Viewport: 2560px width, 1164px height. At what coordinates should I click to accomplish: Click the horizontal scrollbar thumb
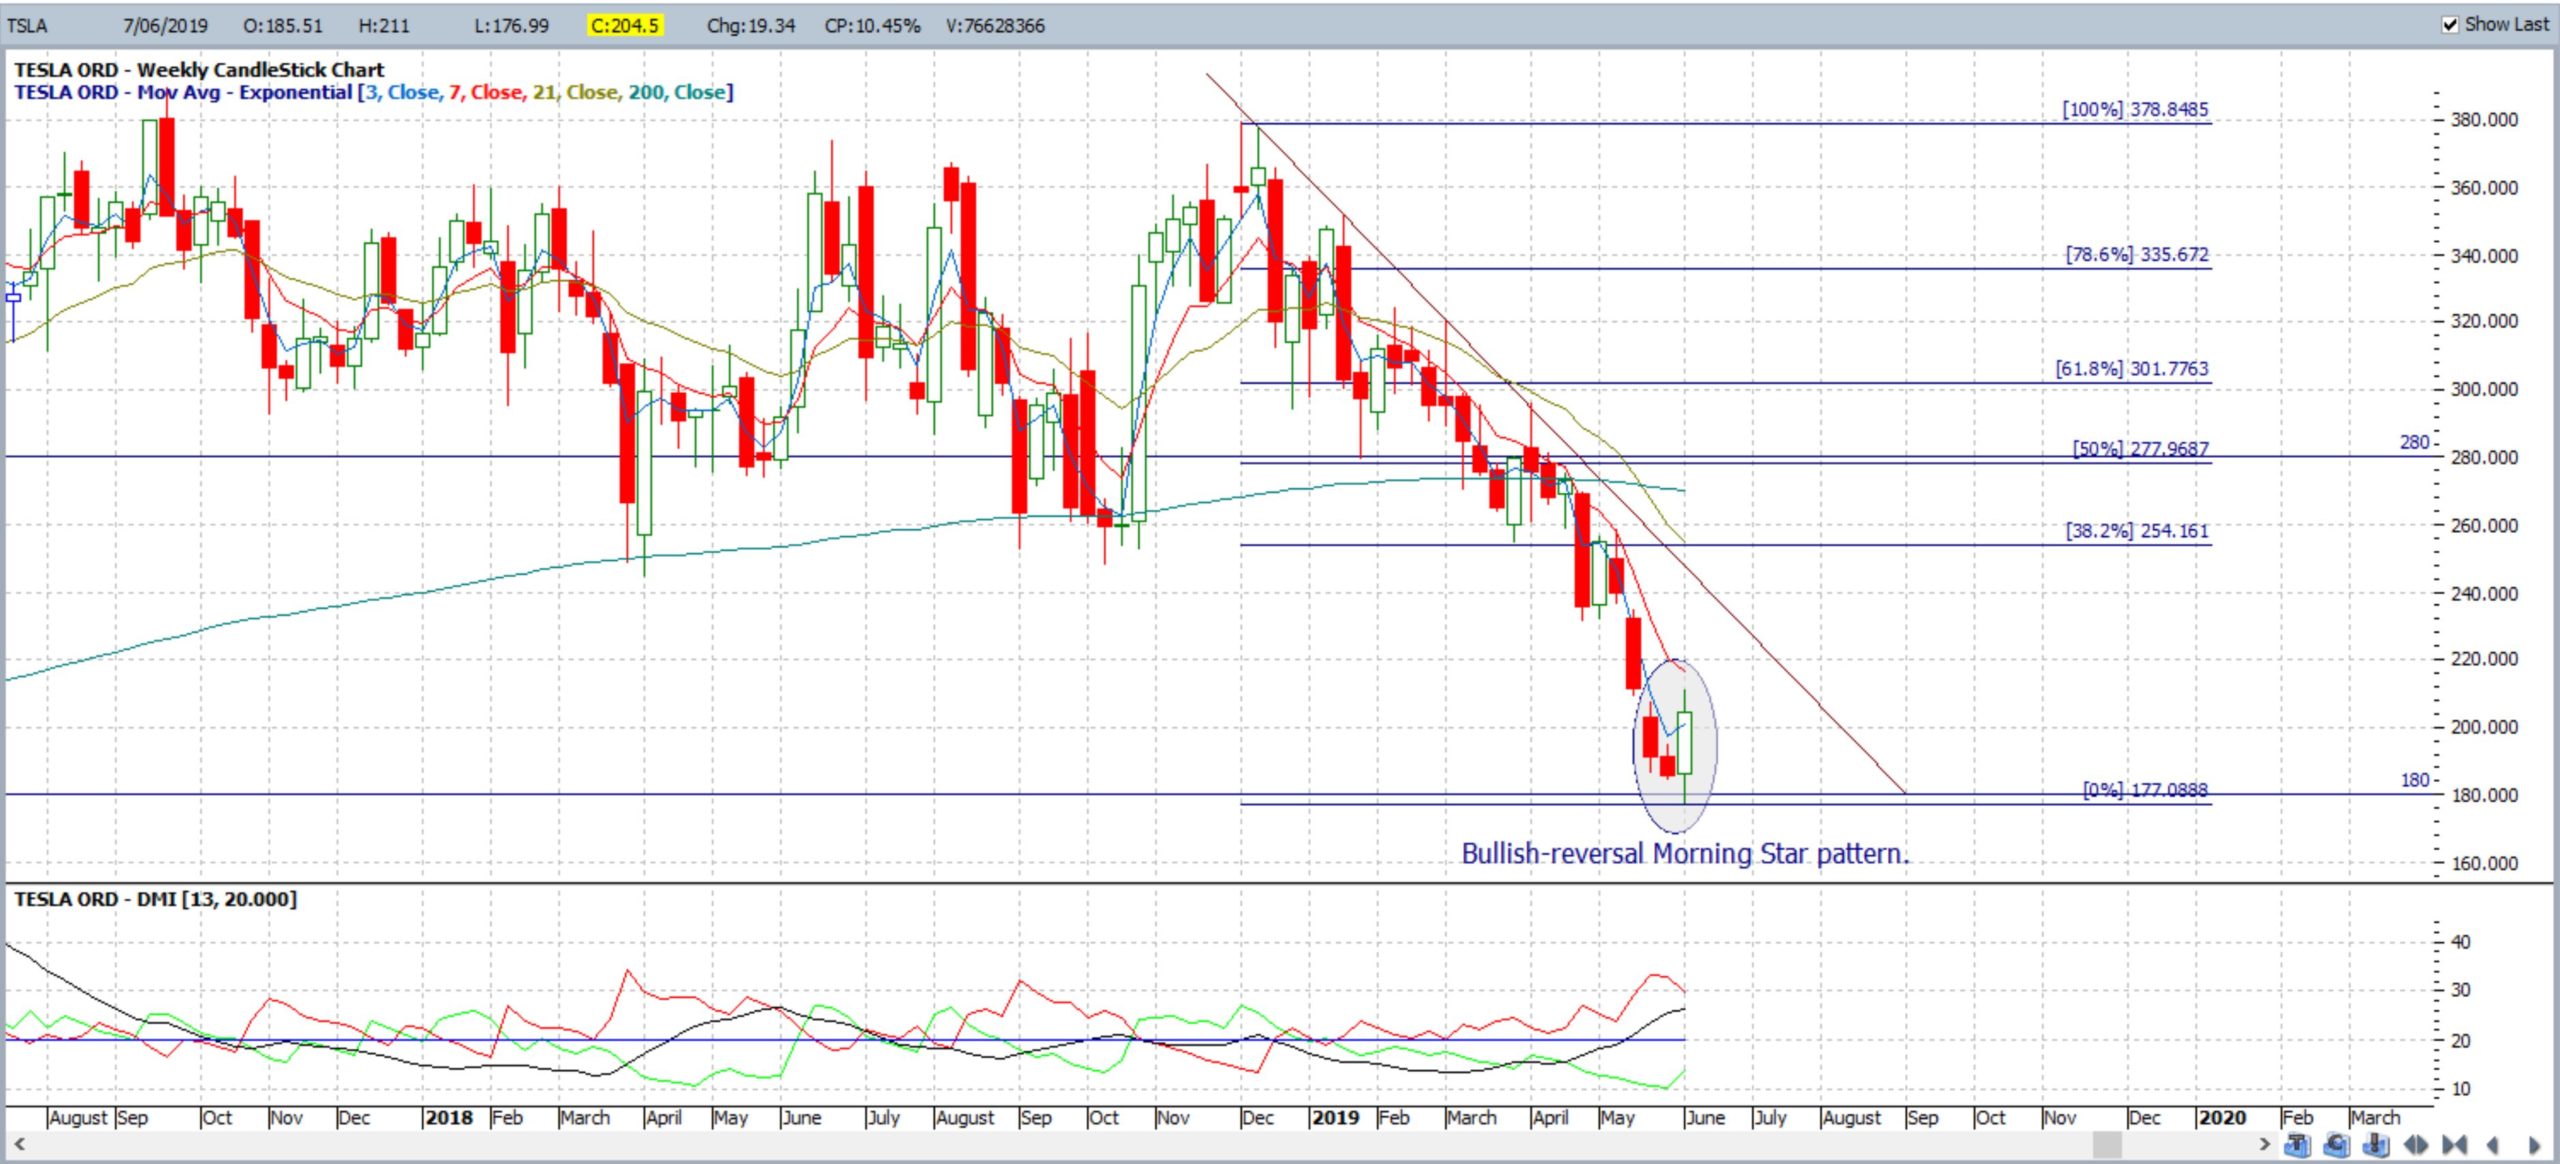[2107, 1144]
